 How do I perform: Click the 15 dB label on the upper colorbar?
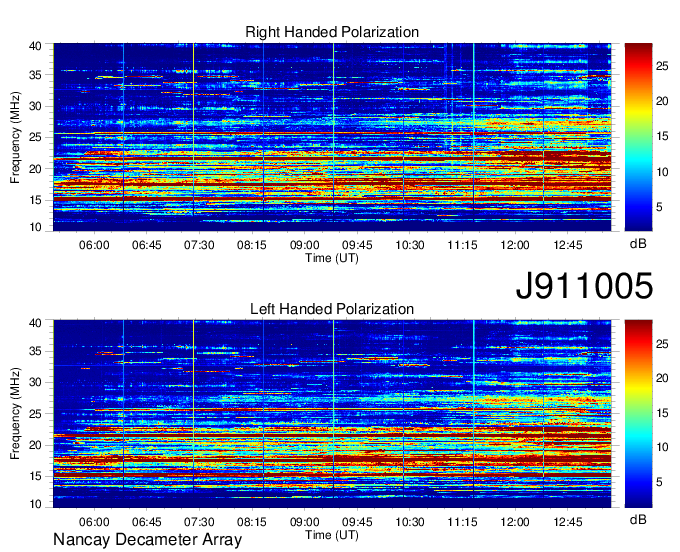[662, 137]
